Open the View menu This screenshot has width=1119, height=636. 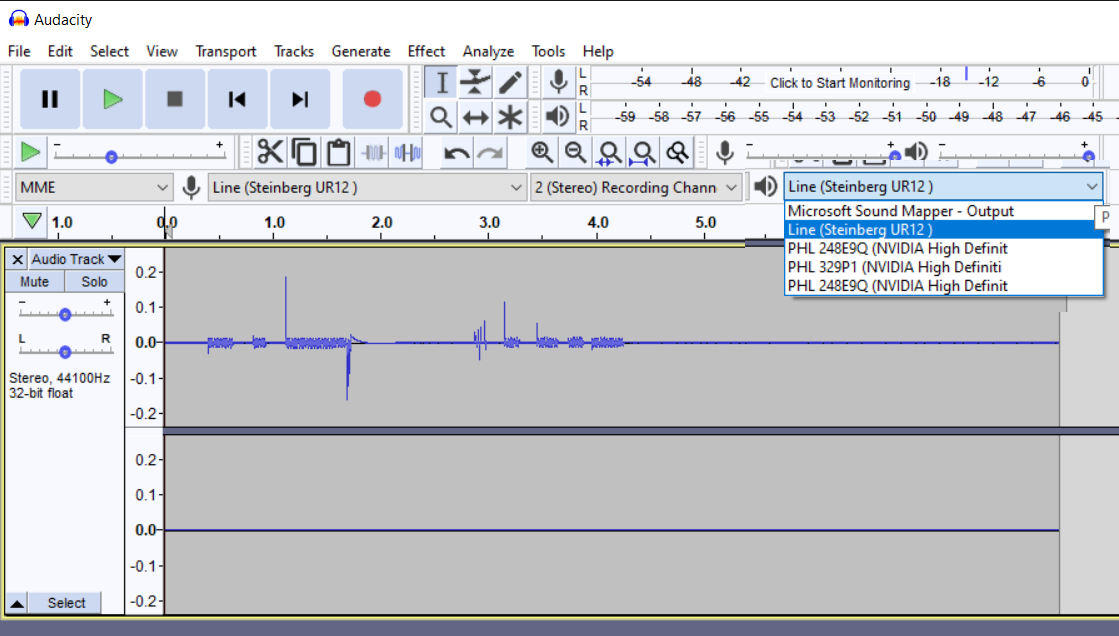[x=162, y=51]
